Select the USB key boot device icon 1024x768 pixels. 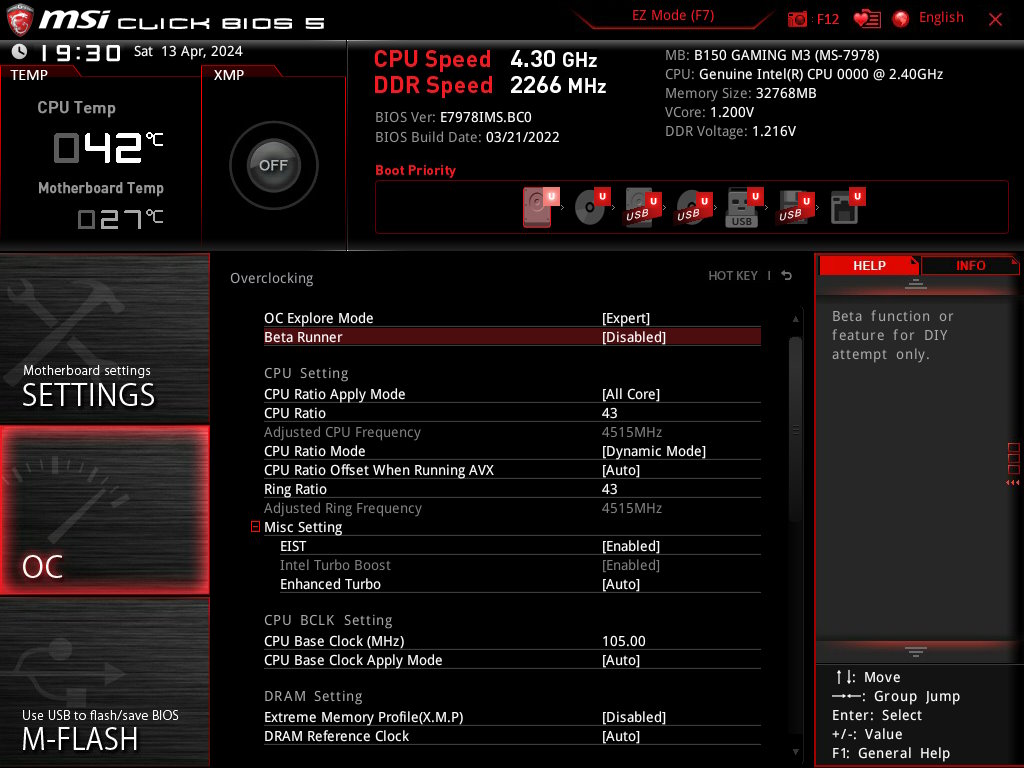tap(743, 208)
